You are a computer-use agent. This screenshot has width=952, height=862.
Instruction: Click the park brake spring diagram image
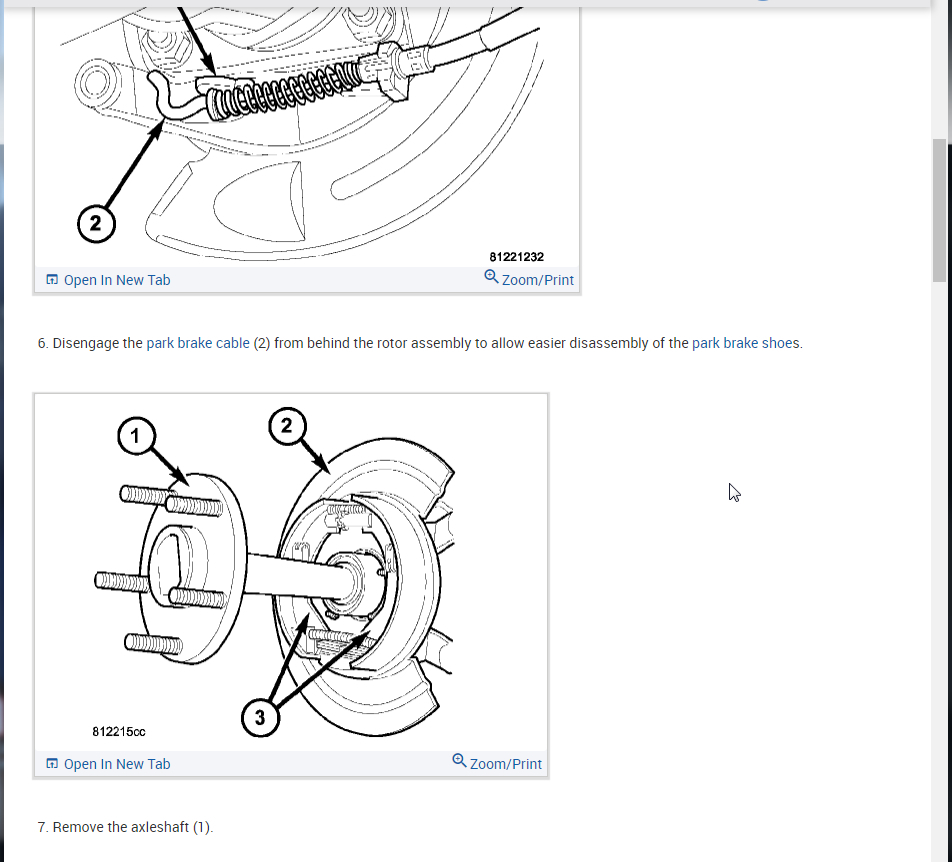[307, 137]
